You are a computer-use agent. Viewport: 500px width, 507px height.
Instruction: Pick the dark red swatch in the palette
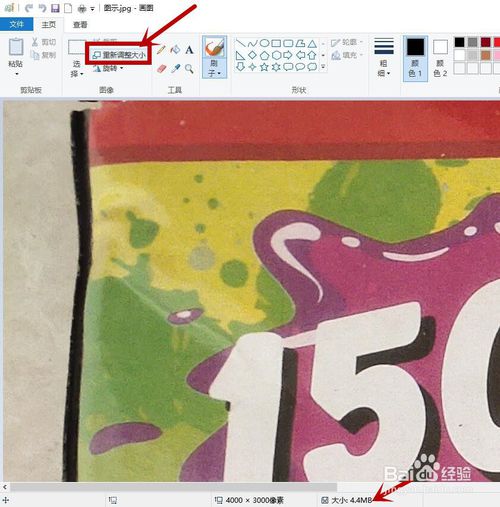click(486, 42)
